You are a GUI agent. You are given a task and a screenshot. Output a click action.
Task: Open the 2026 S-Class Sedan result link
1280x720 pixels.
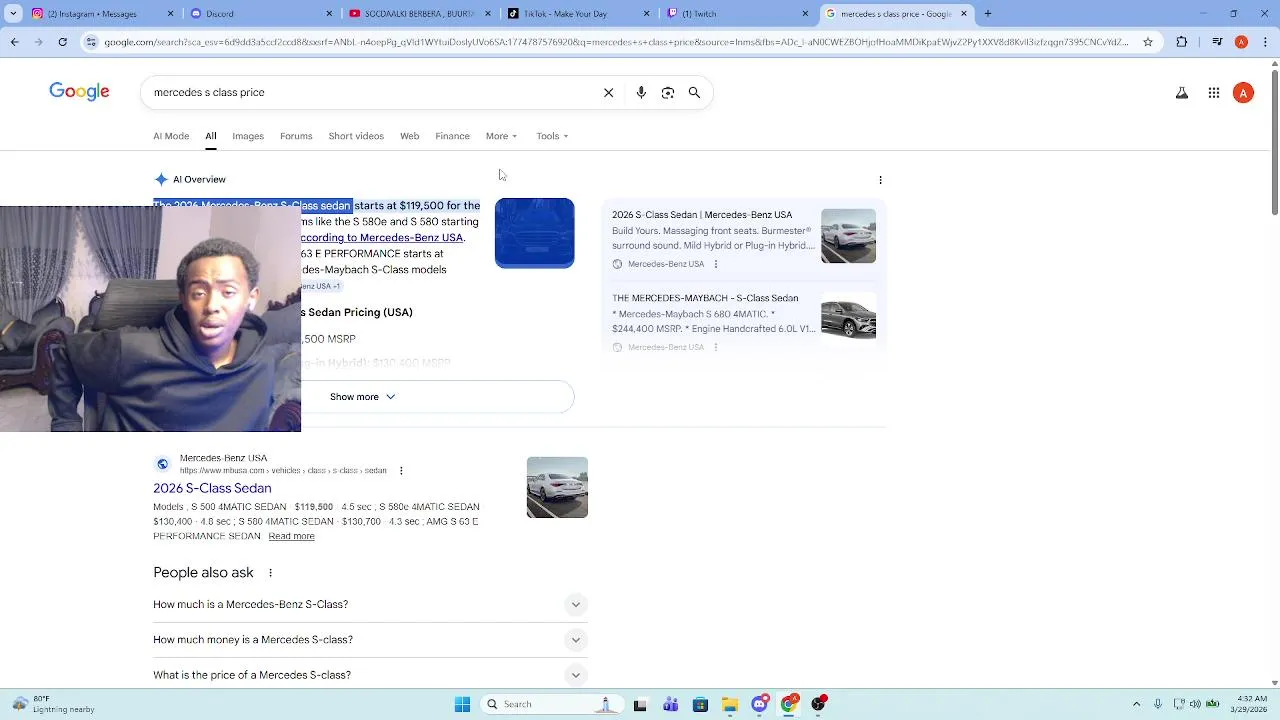pos(212,488)
